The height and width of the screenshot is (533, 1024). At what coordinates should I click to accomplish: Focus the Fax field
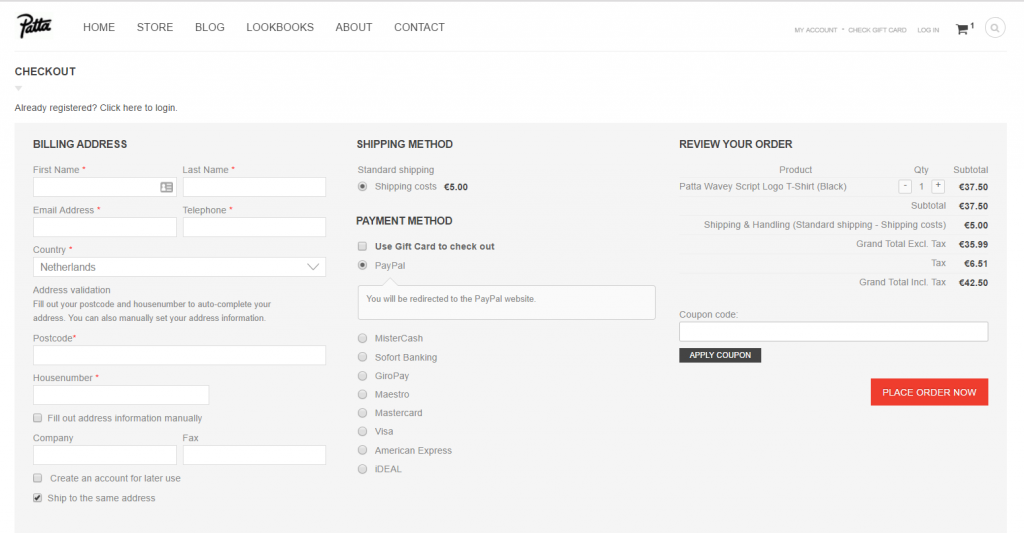[254, 455]
